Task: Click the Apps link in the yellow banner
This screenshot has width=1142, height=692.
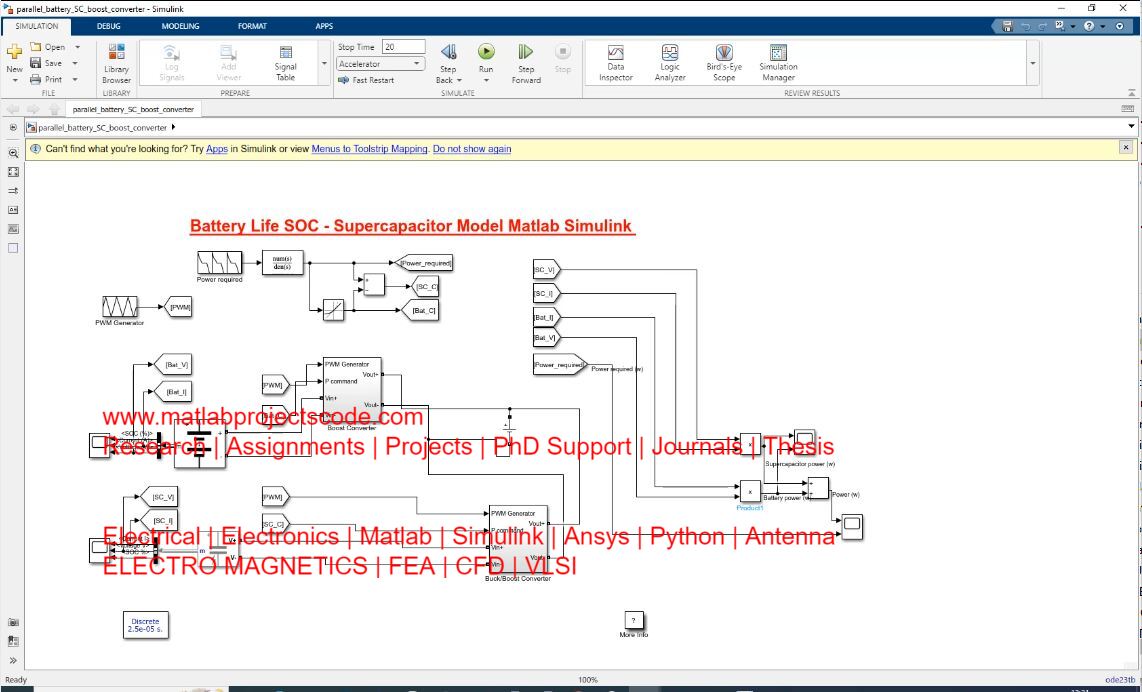Action: pos(217,149)
